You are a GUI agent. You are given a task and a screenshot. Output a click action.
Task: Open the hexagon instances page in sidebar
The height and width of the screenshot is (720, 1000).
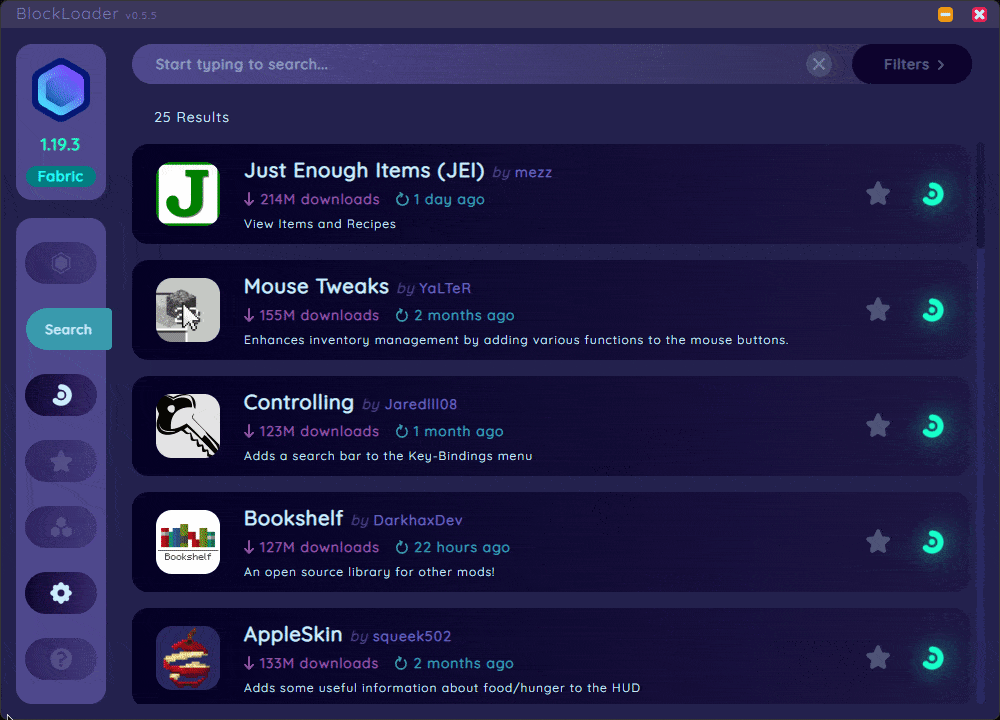tap(61, 263)
